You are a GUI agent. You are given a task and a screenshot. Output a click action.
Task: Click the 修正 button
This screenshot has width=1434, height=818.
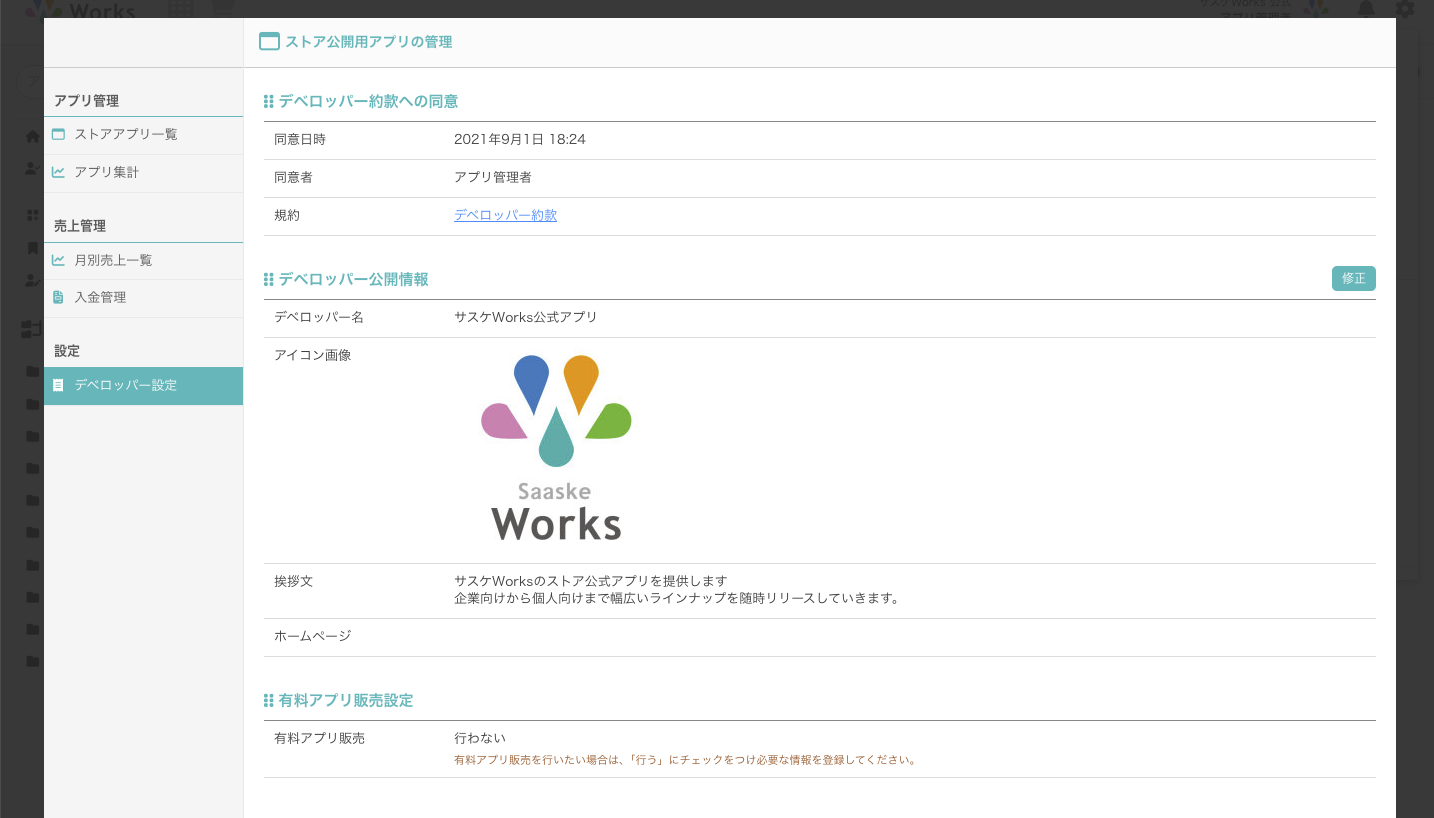1353,279
